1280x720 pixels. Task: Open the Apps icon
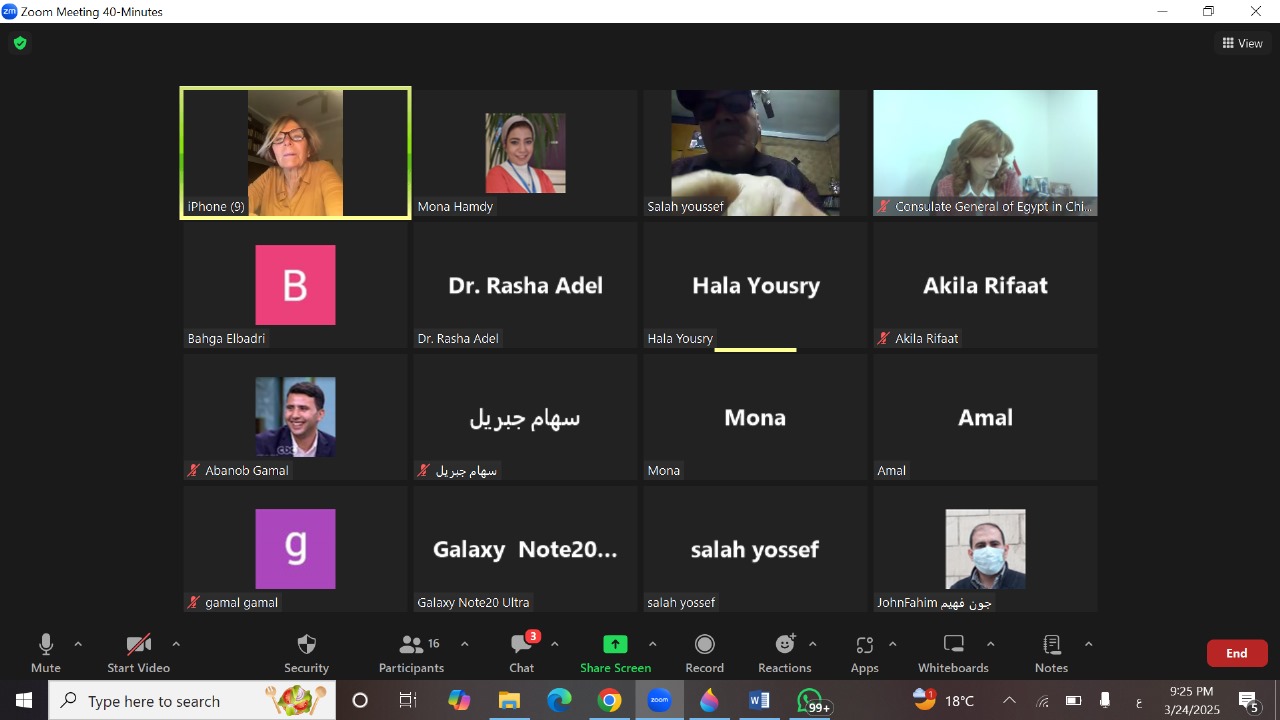pos(864,645)
